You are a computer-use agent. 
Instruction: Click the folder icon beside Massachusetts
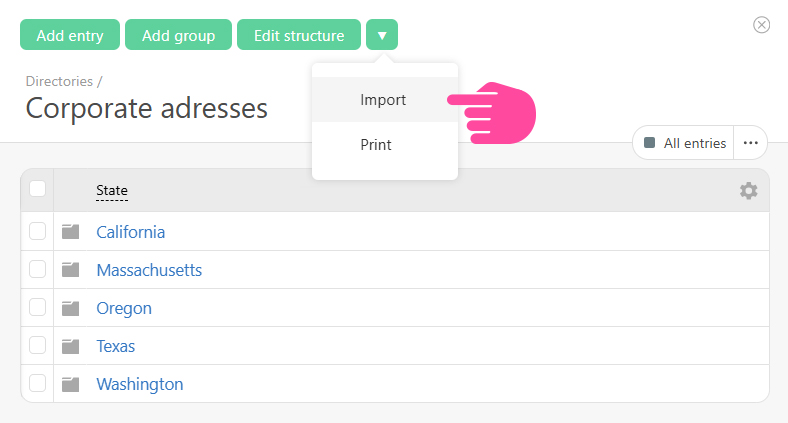coord(70,270)
